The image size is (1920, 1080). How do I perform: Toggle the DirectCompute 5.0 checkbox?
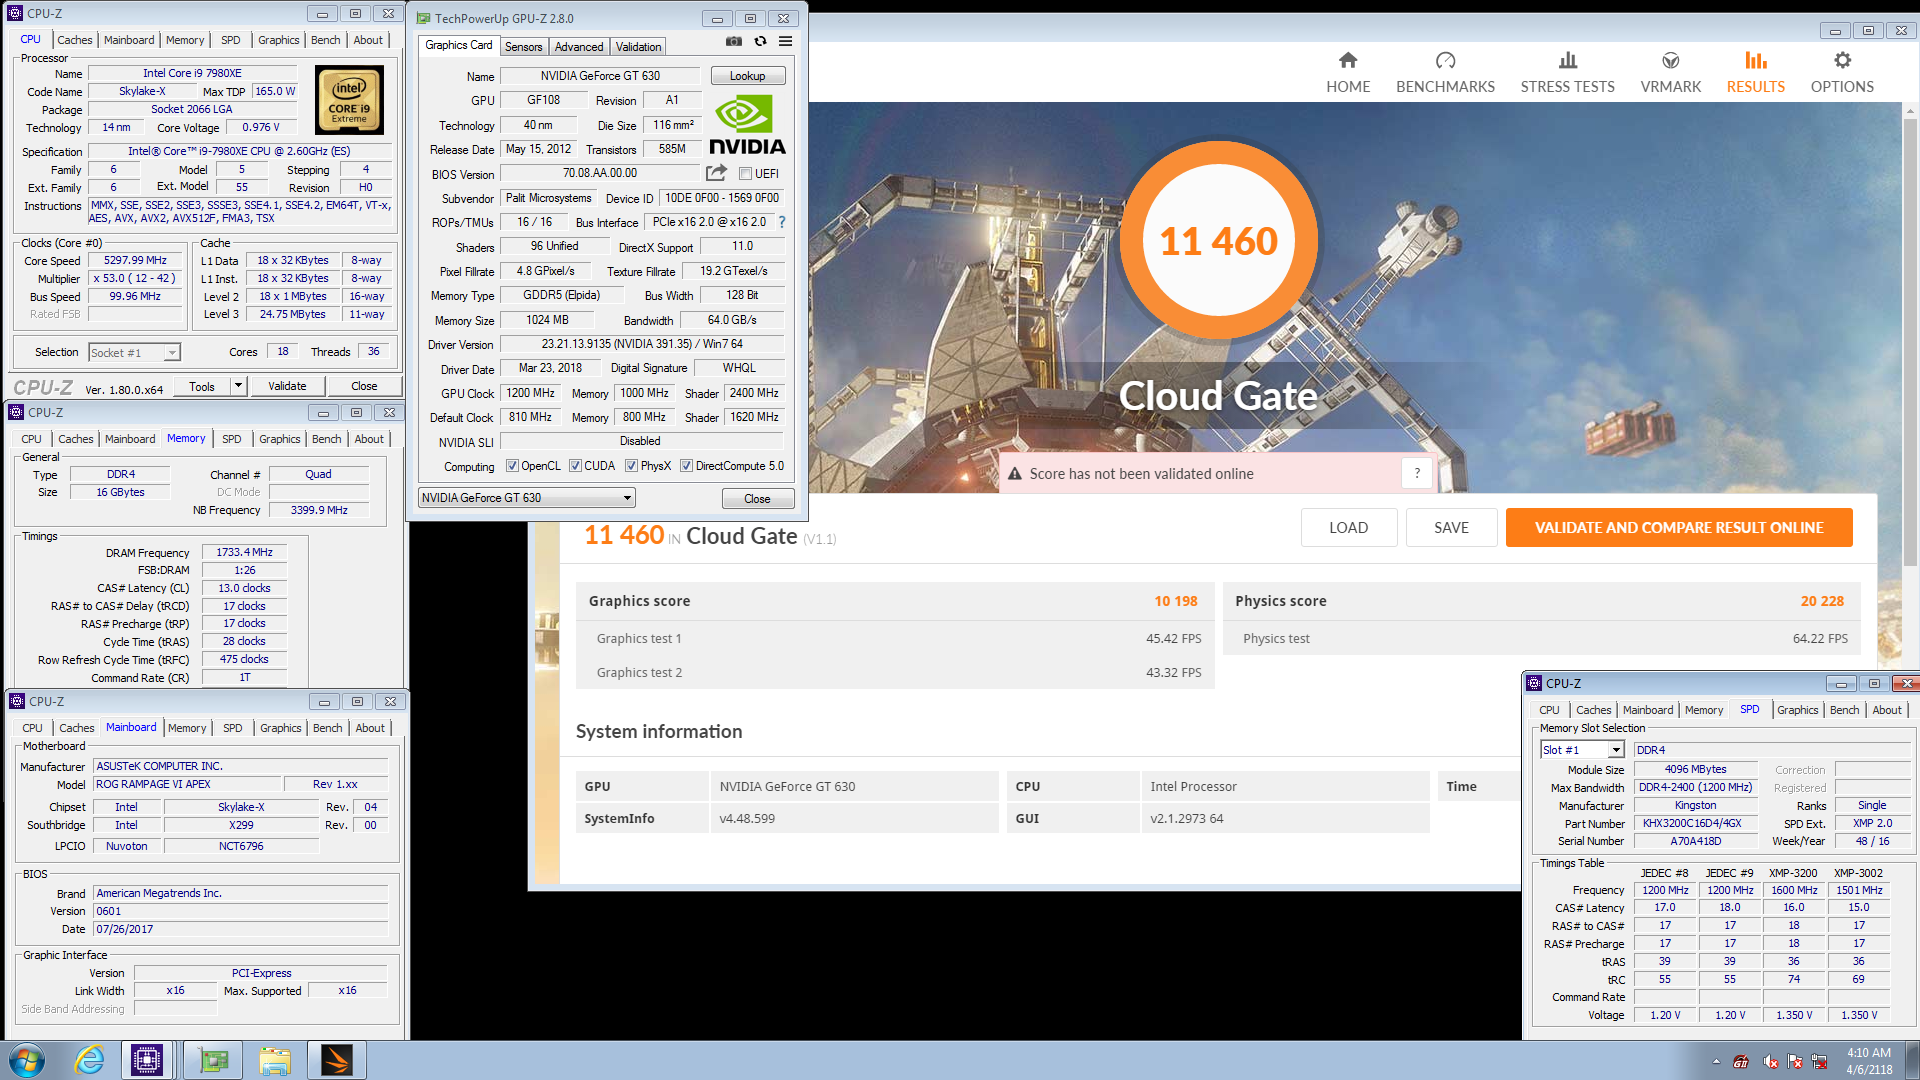point(686,466)
